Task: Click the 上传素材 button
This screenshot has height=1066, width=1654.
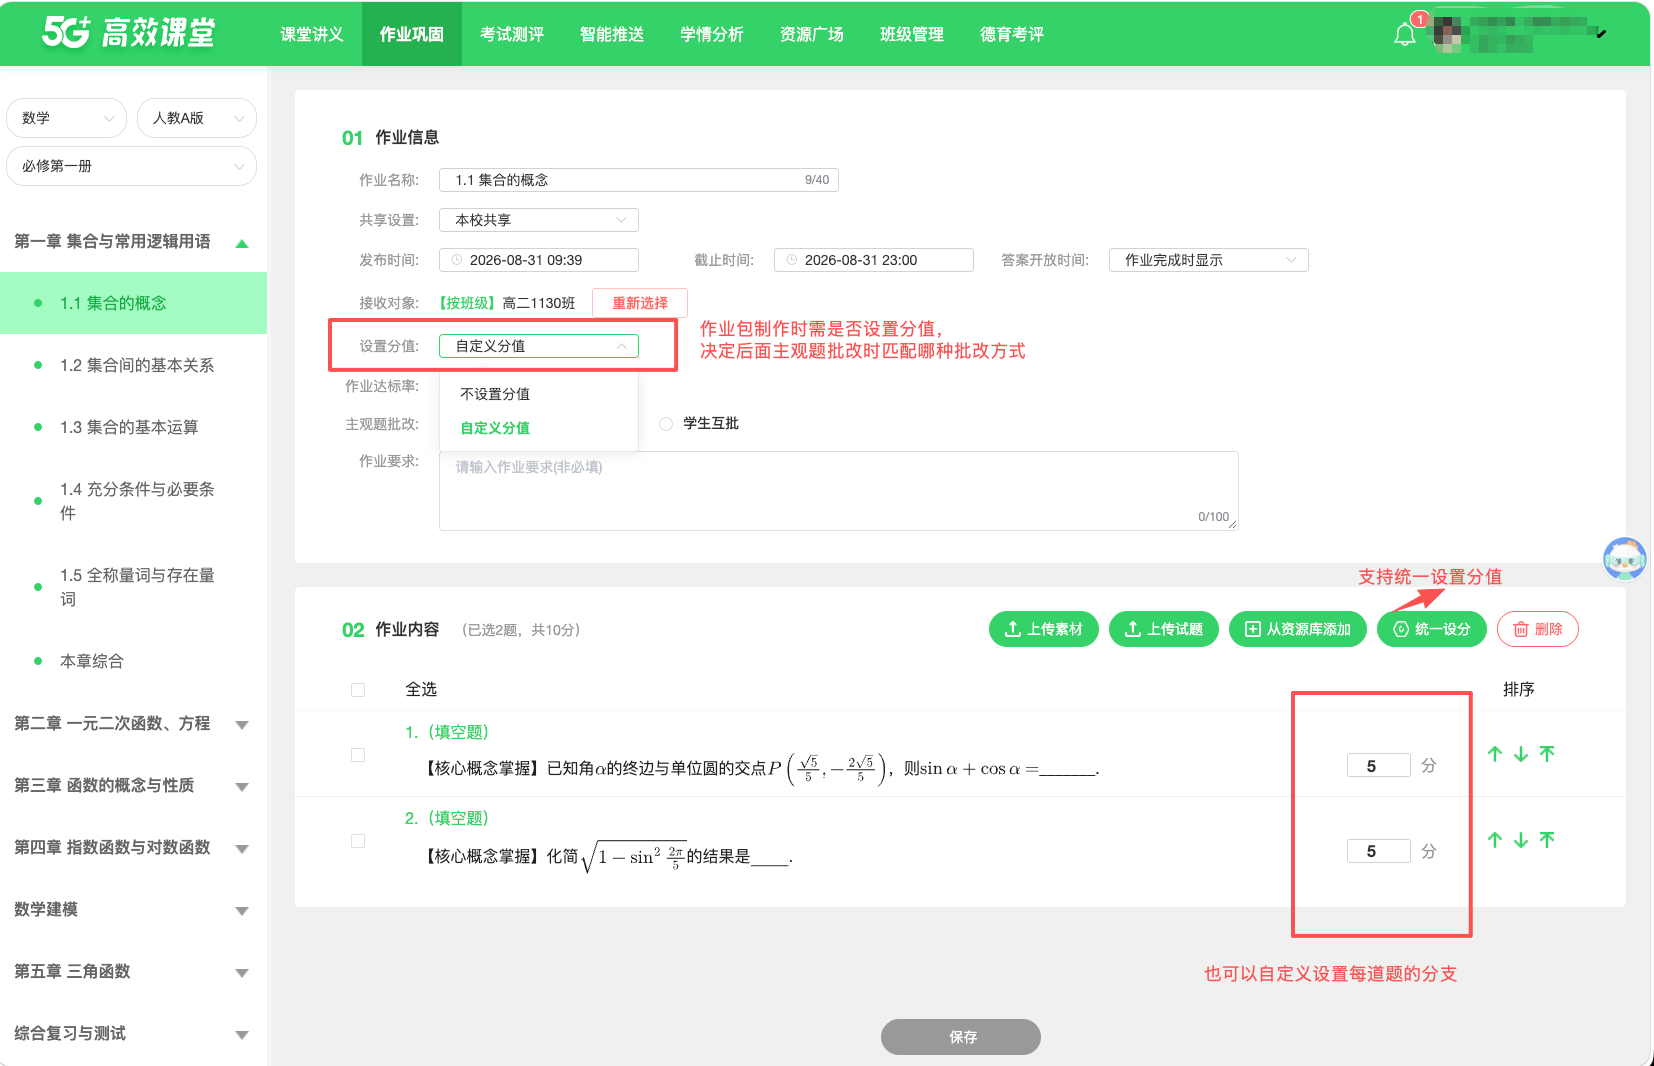Action: point(1044,629)
